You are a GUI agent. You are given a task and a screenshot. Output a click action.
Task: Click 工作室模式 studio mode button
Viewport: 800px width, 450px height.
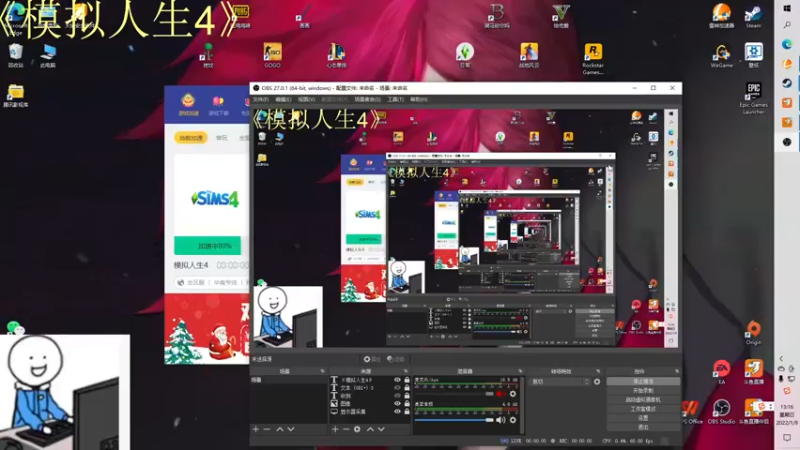643,409
